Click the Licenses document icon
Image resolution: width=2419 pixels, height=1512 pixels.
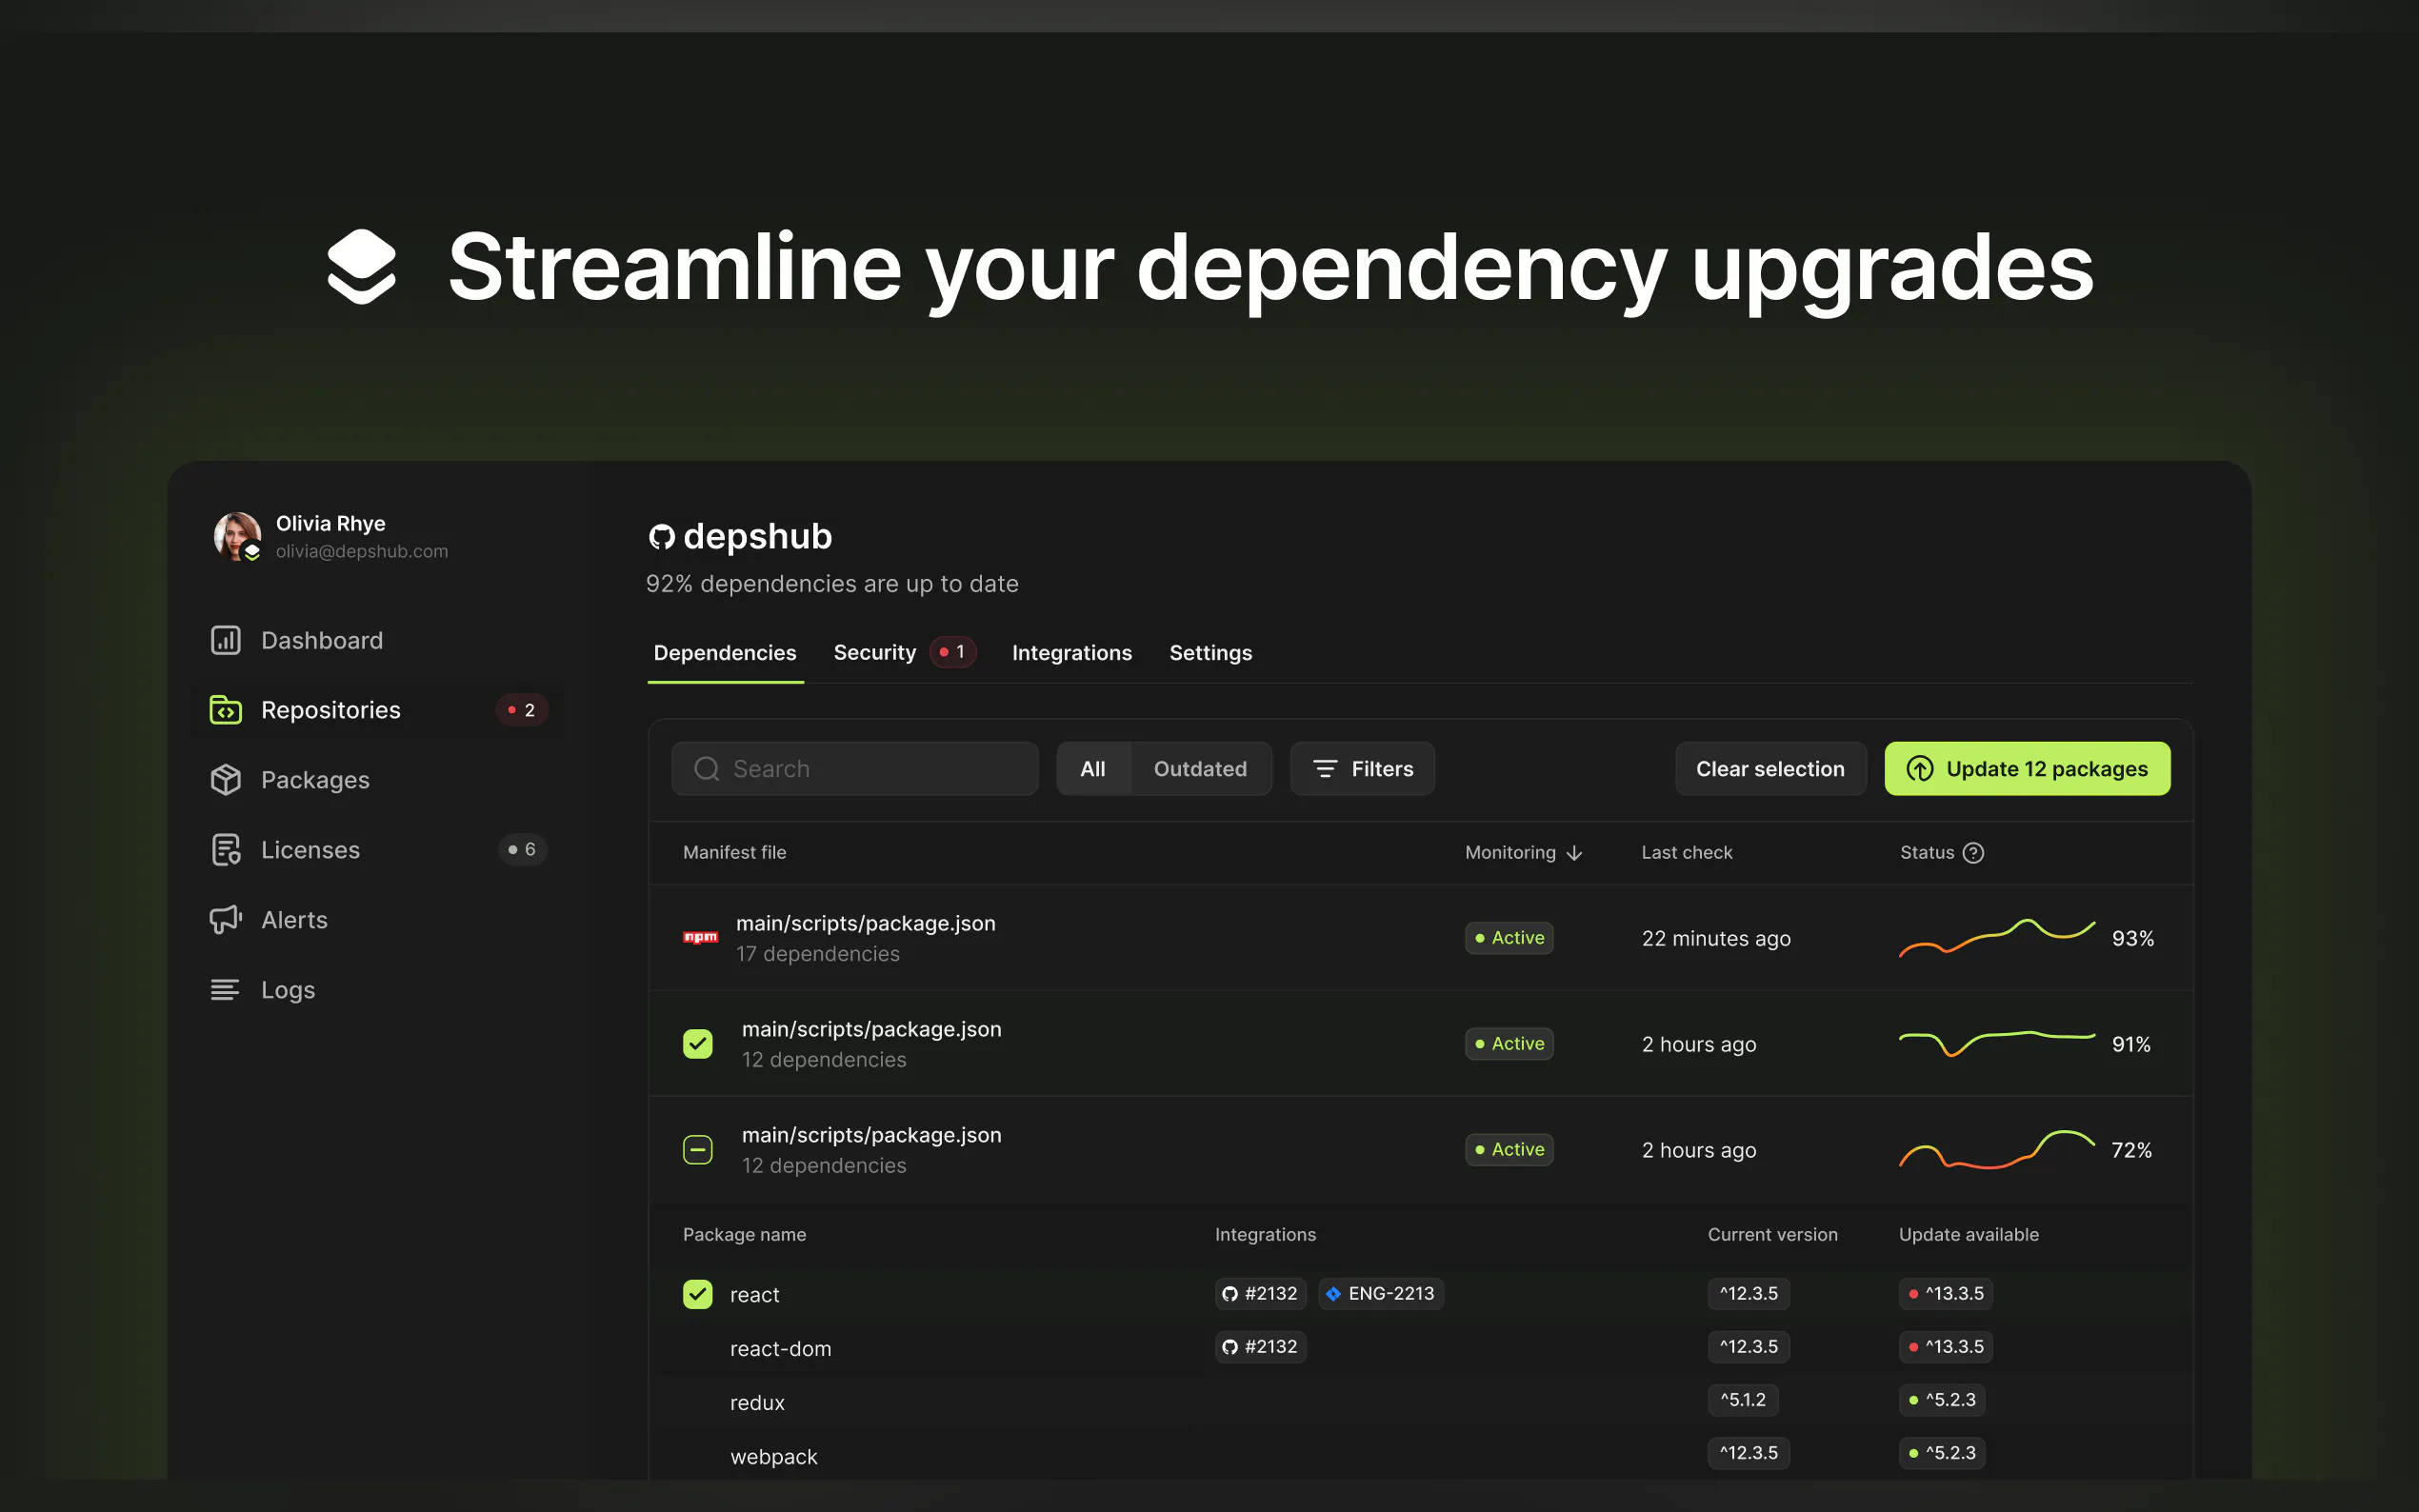225,850
